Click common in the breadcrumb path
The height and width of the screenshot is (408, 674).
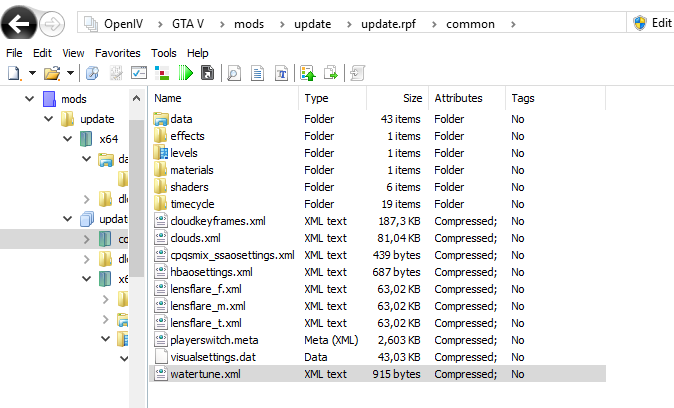pos(470,24)
